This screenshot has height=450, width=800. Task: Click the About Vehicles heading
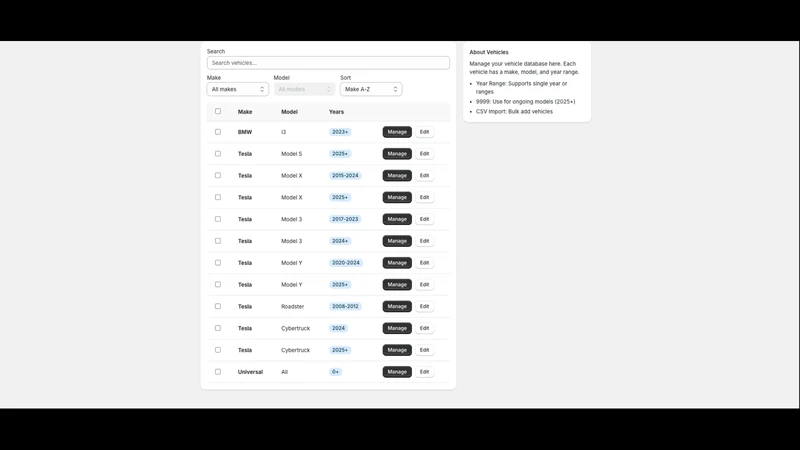(x=489, y=52)
